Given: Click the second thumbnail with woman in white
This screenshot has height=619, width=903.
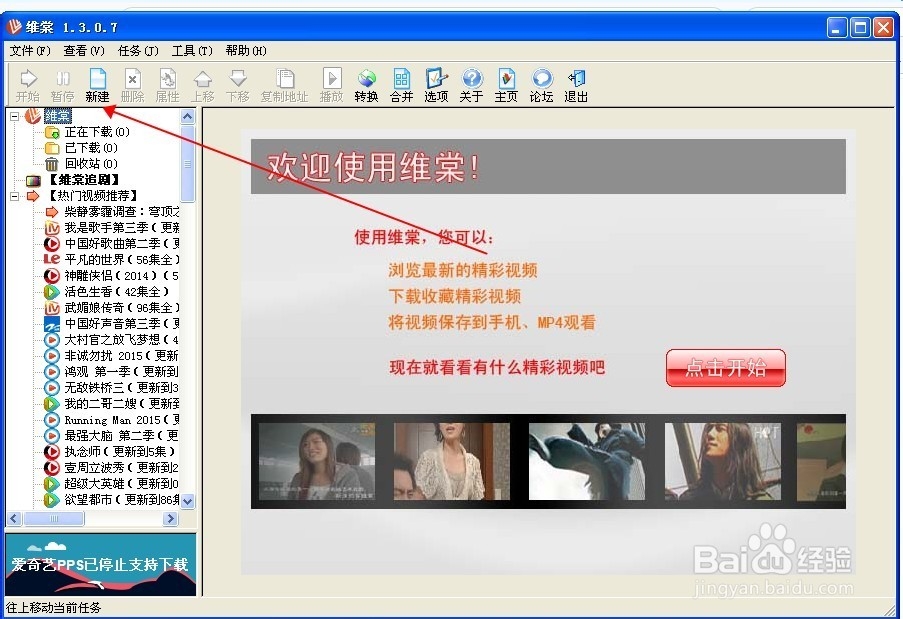Looking at the screenshot, I should click(x=452, y=461).
